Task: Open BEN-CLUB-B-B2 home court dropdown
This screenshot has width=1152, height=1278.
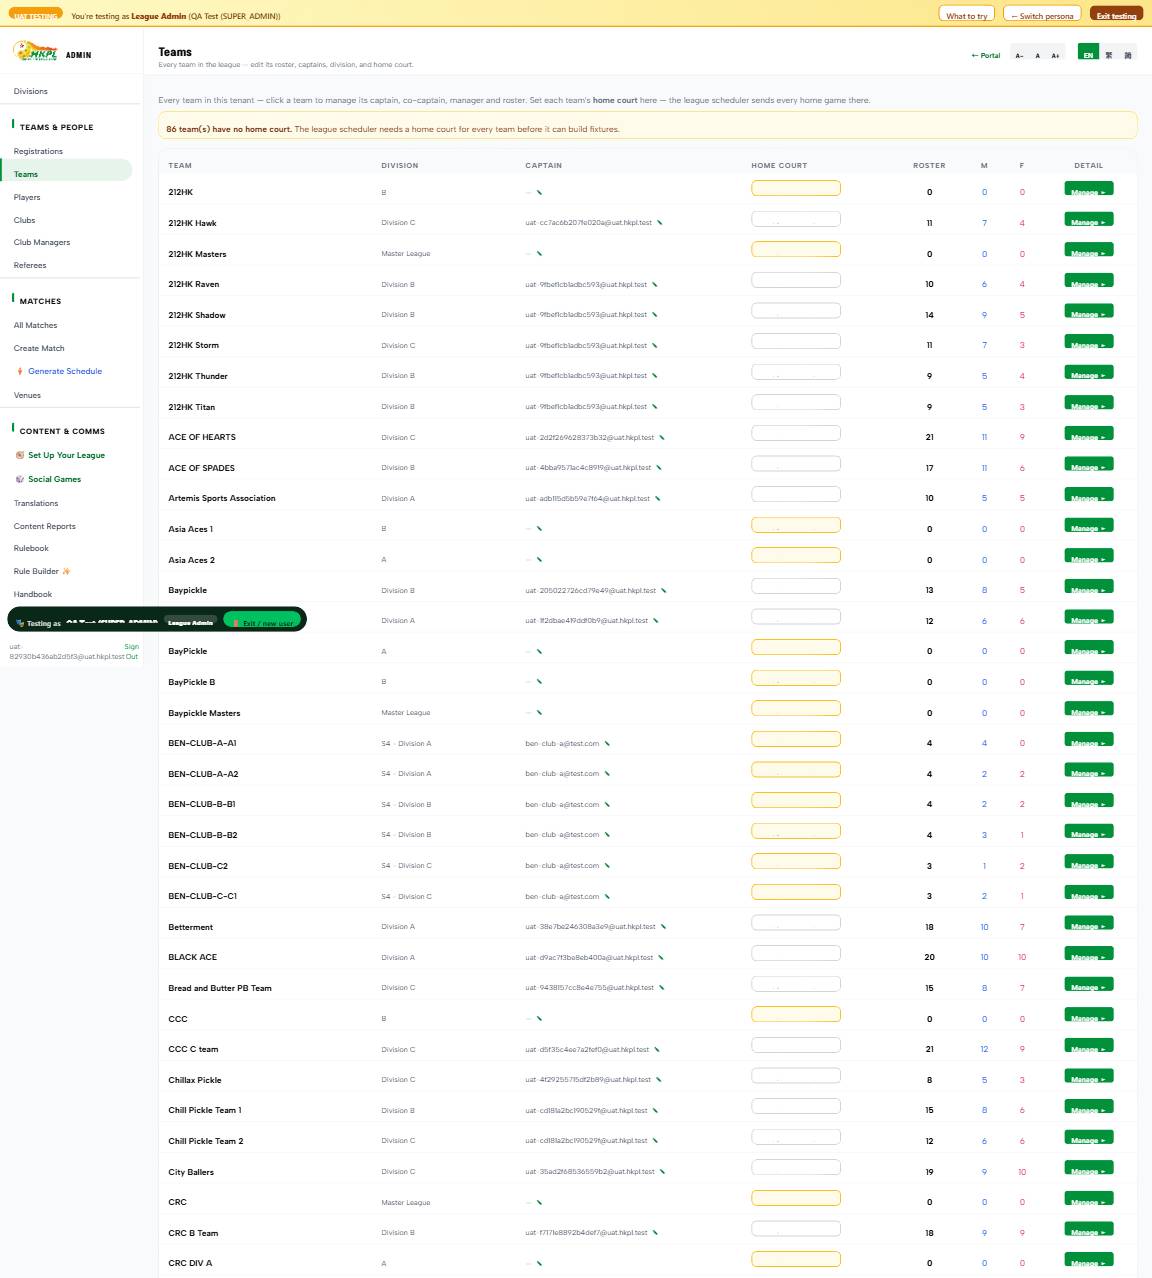Action: pyautogui.click(x=796, y=831)
